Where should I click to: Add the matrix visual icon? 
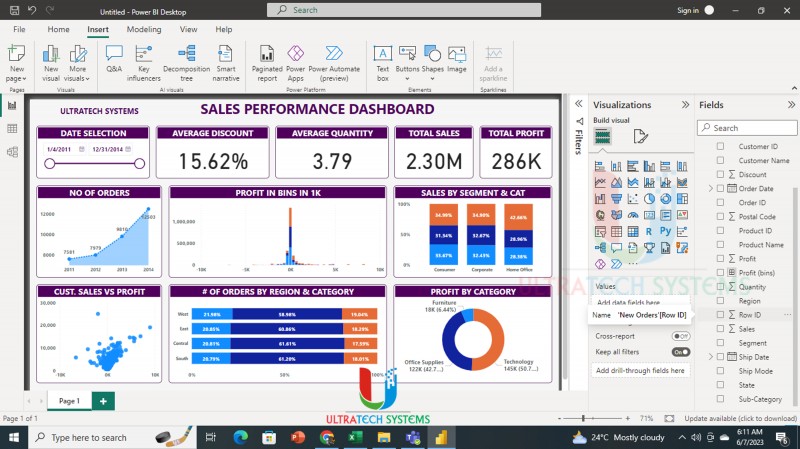point(633,231)
